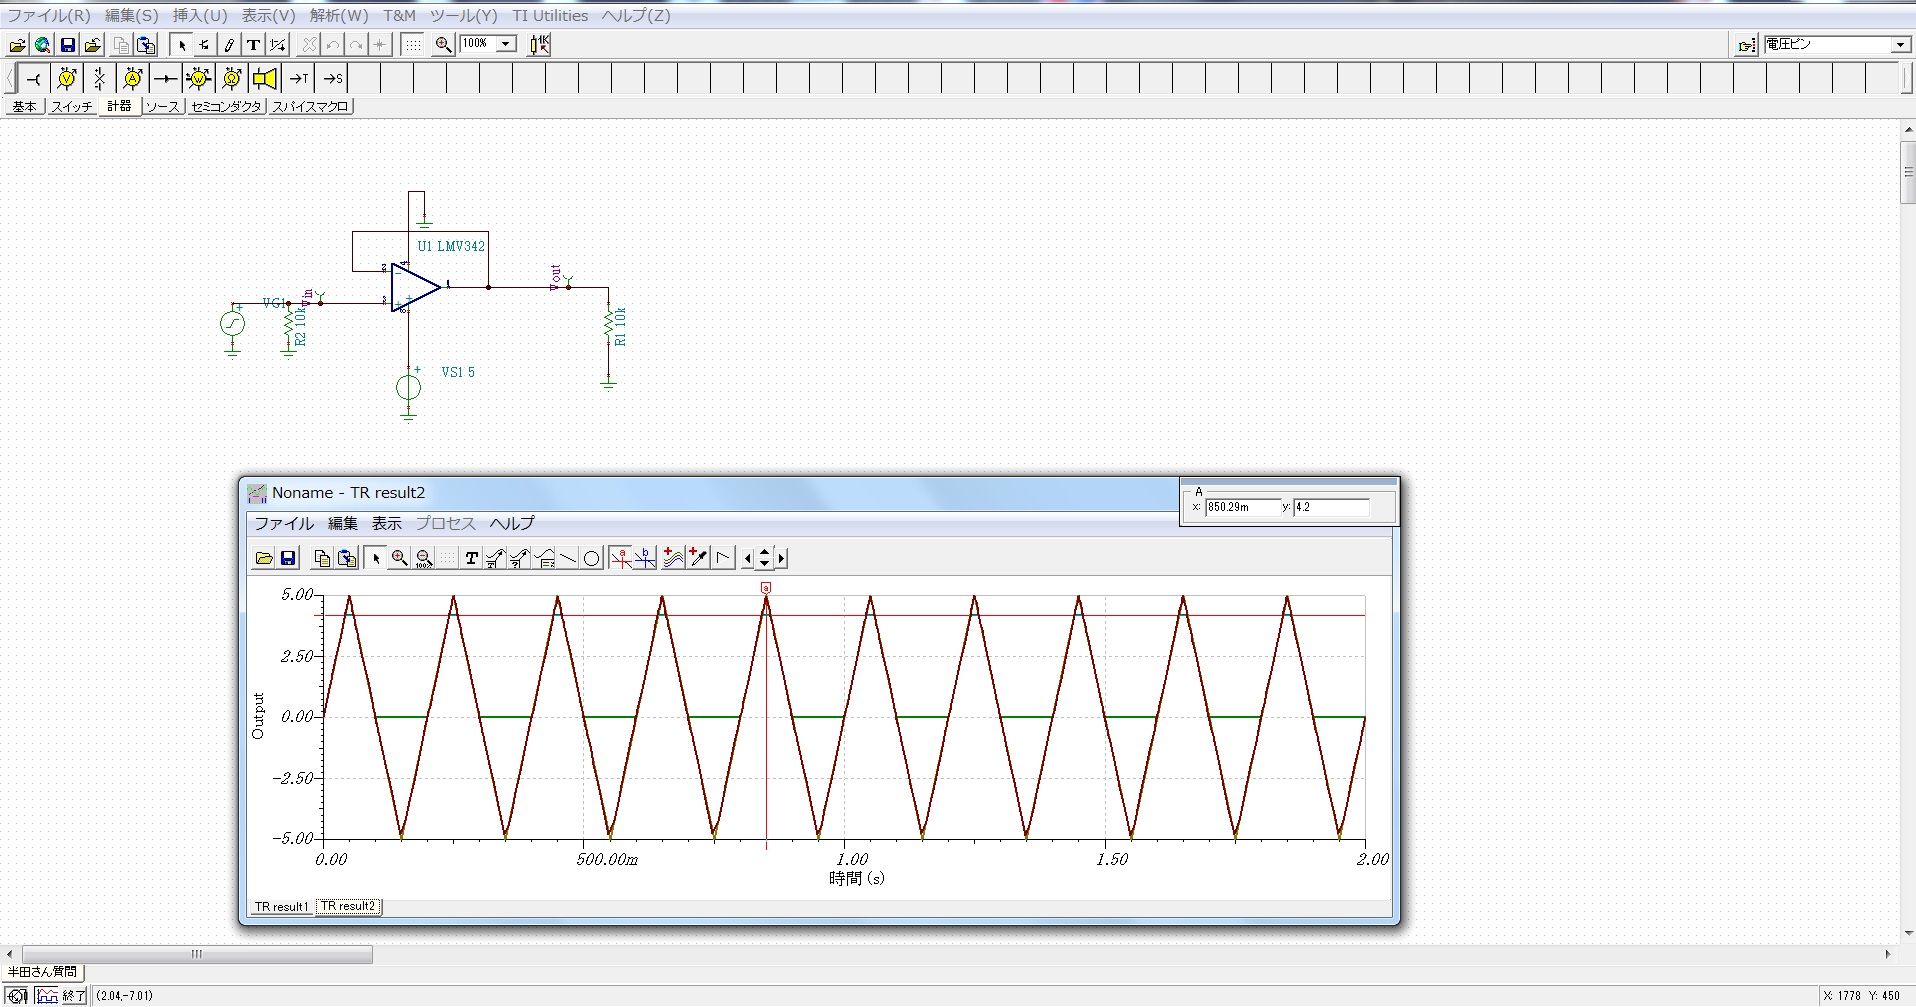Viewport: 1916px width, 1007px height.
Task: Toggle the grid dots button in main toolbar
Action: (412, 45)
